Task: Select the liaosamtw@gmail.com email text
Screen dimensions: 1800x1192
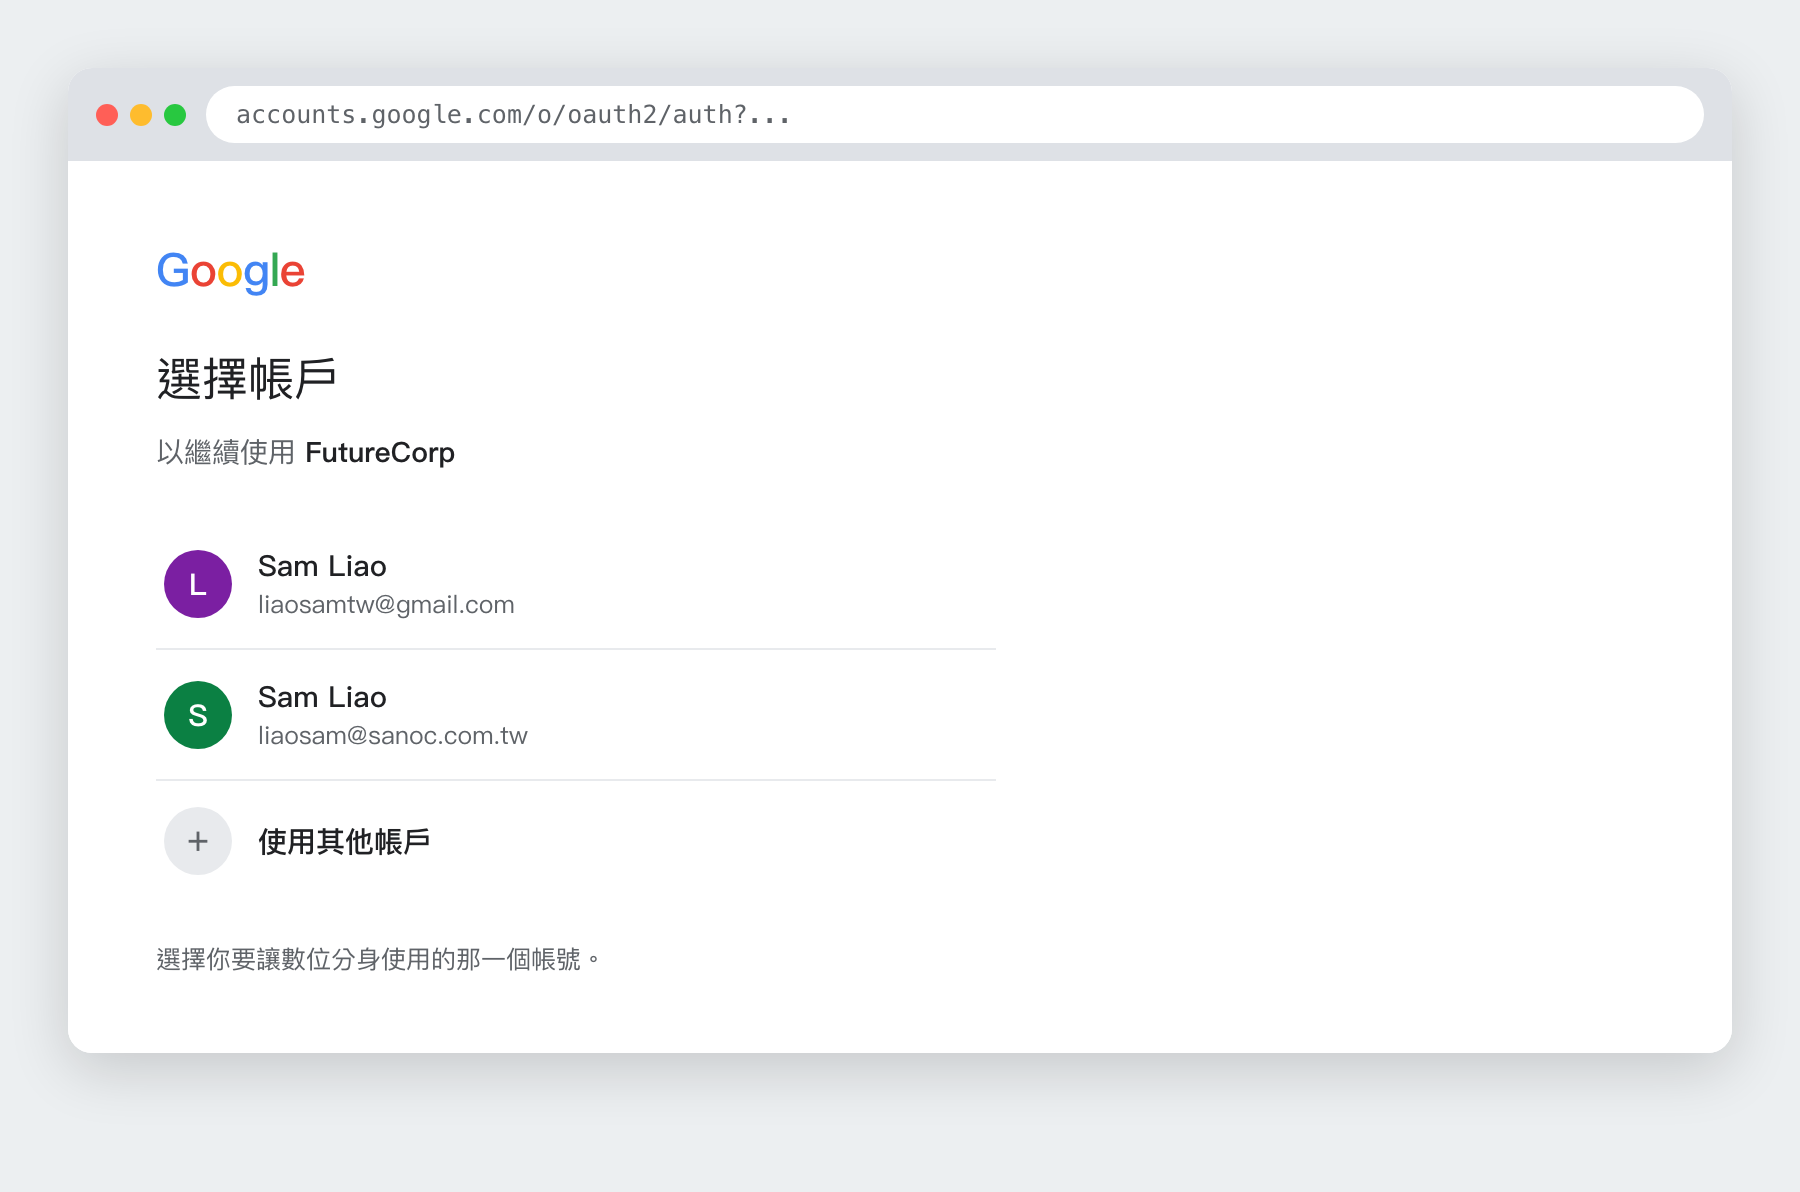Action: 386,605
